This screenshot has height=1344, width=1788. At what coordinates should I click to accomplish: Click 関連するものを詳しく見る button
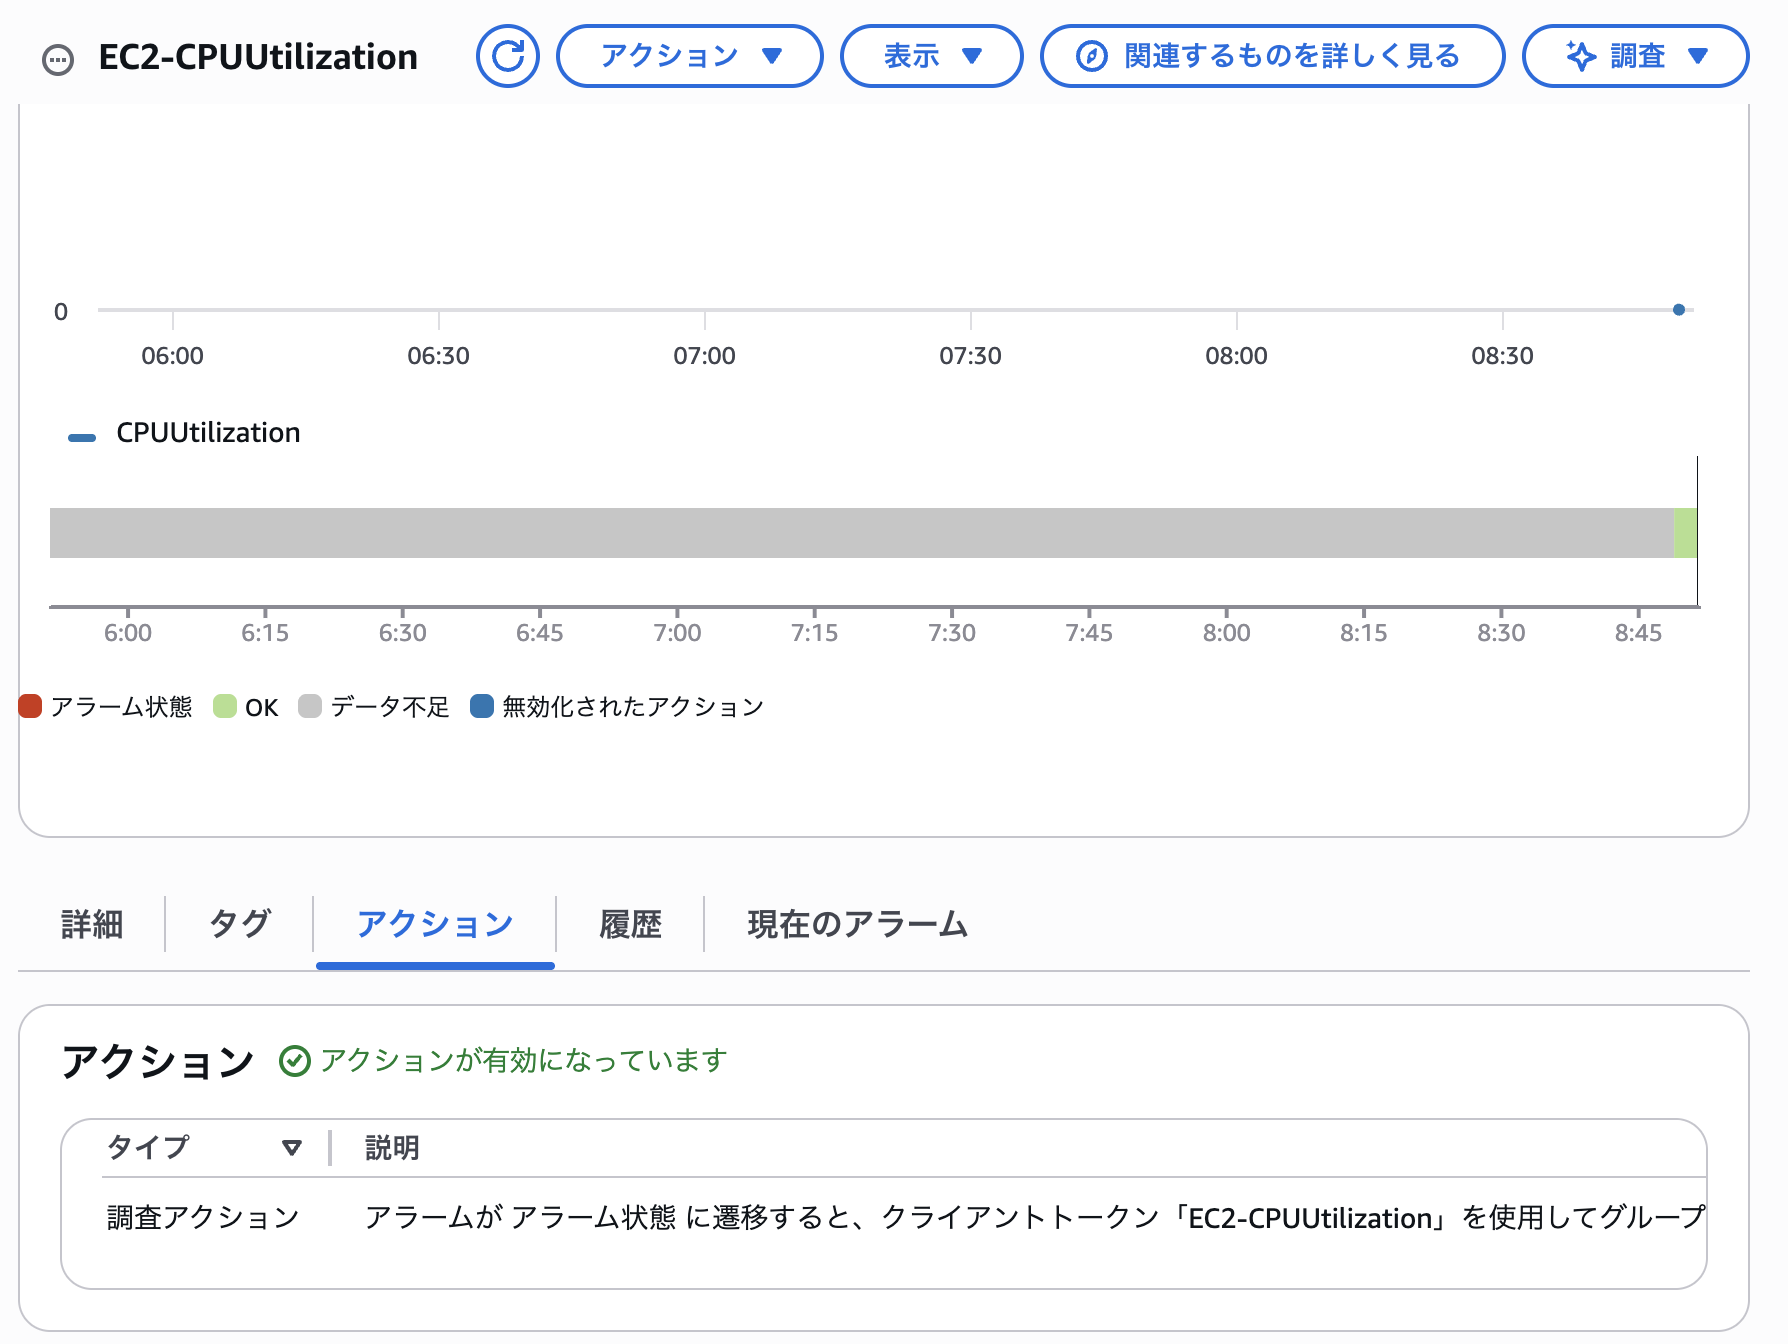(1272, 56)
